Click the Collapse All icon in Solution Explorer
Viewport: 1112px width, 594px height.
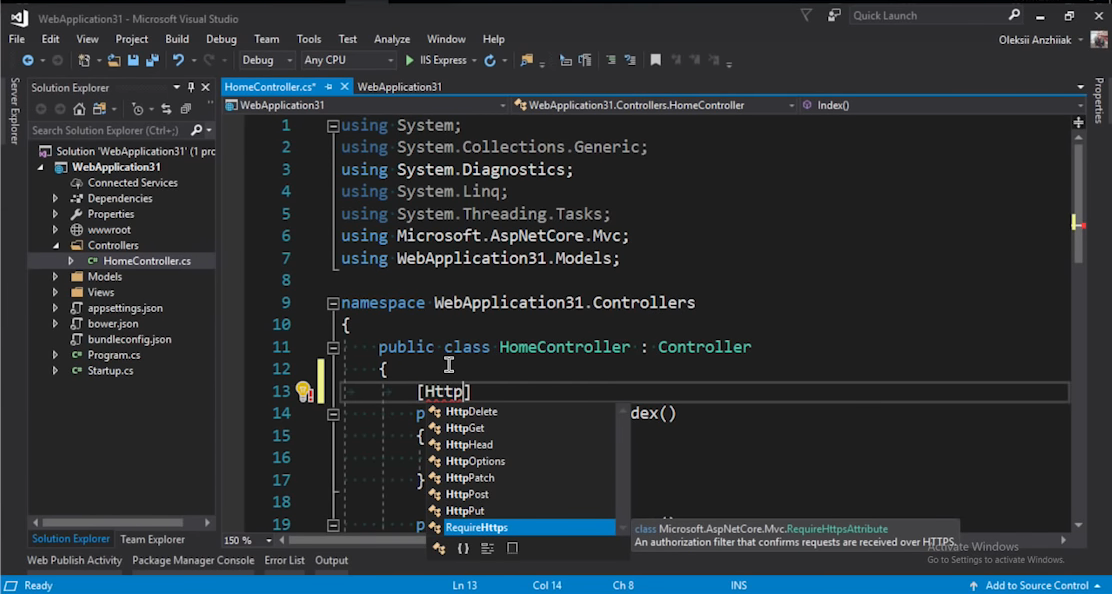(x=186, y=109)
